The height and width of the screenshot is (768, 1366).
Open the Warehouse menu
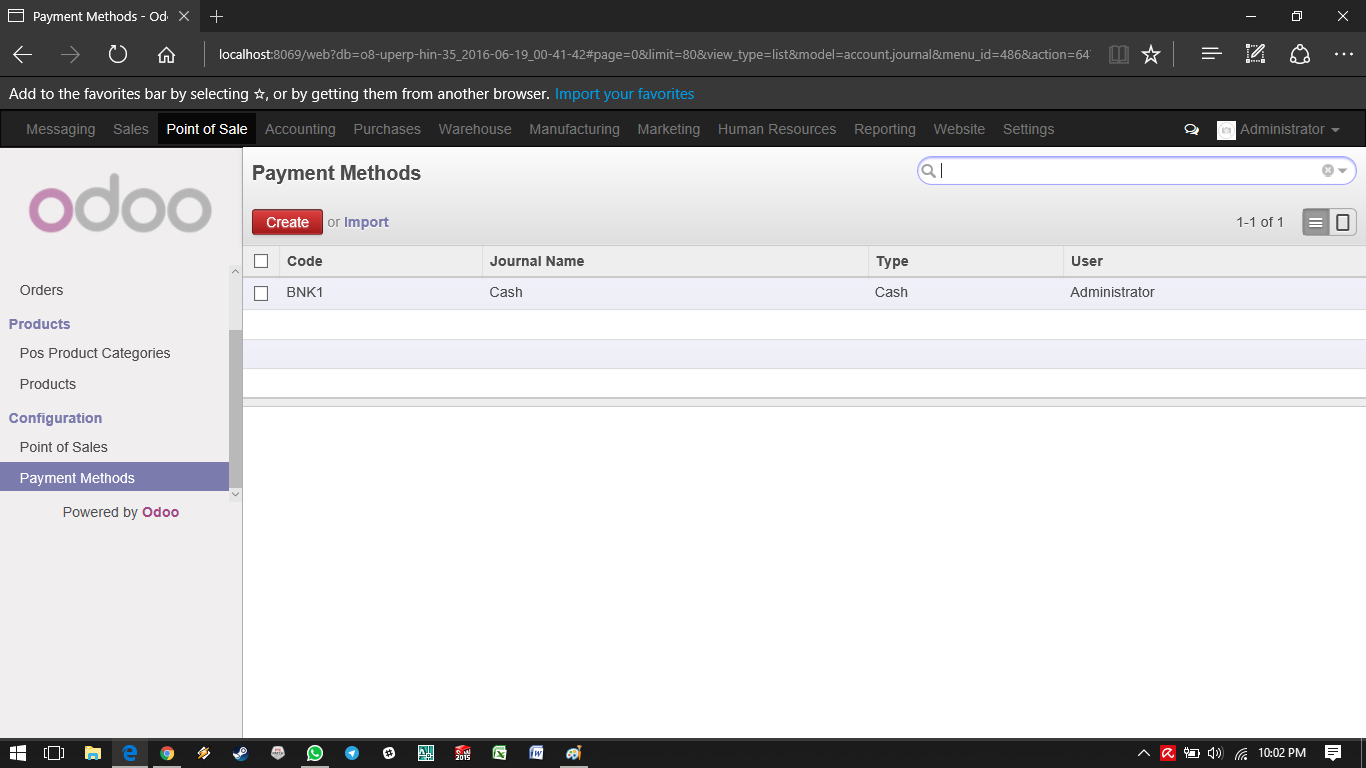click(475, 130)
